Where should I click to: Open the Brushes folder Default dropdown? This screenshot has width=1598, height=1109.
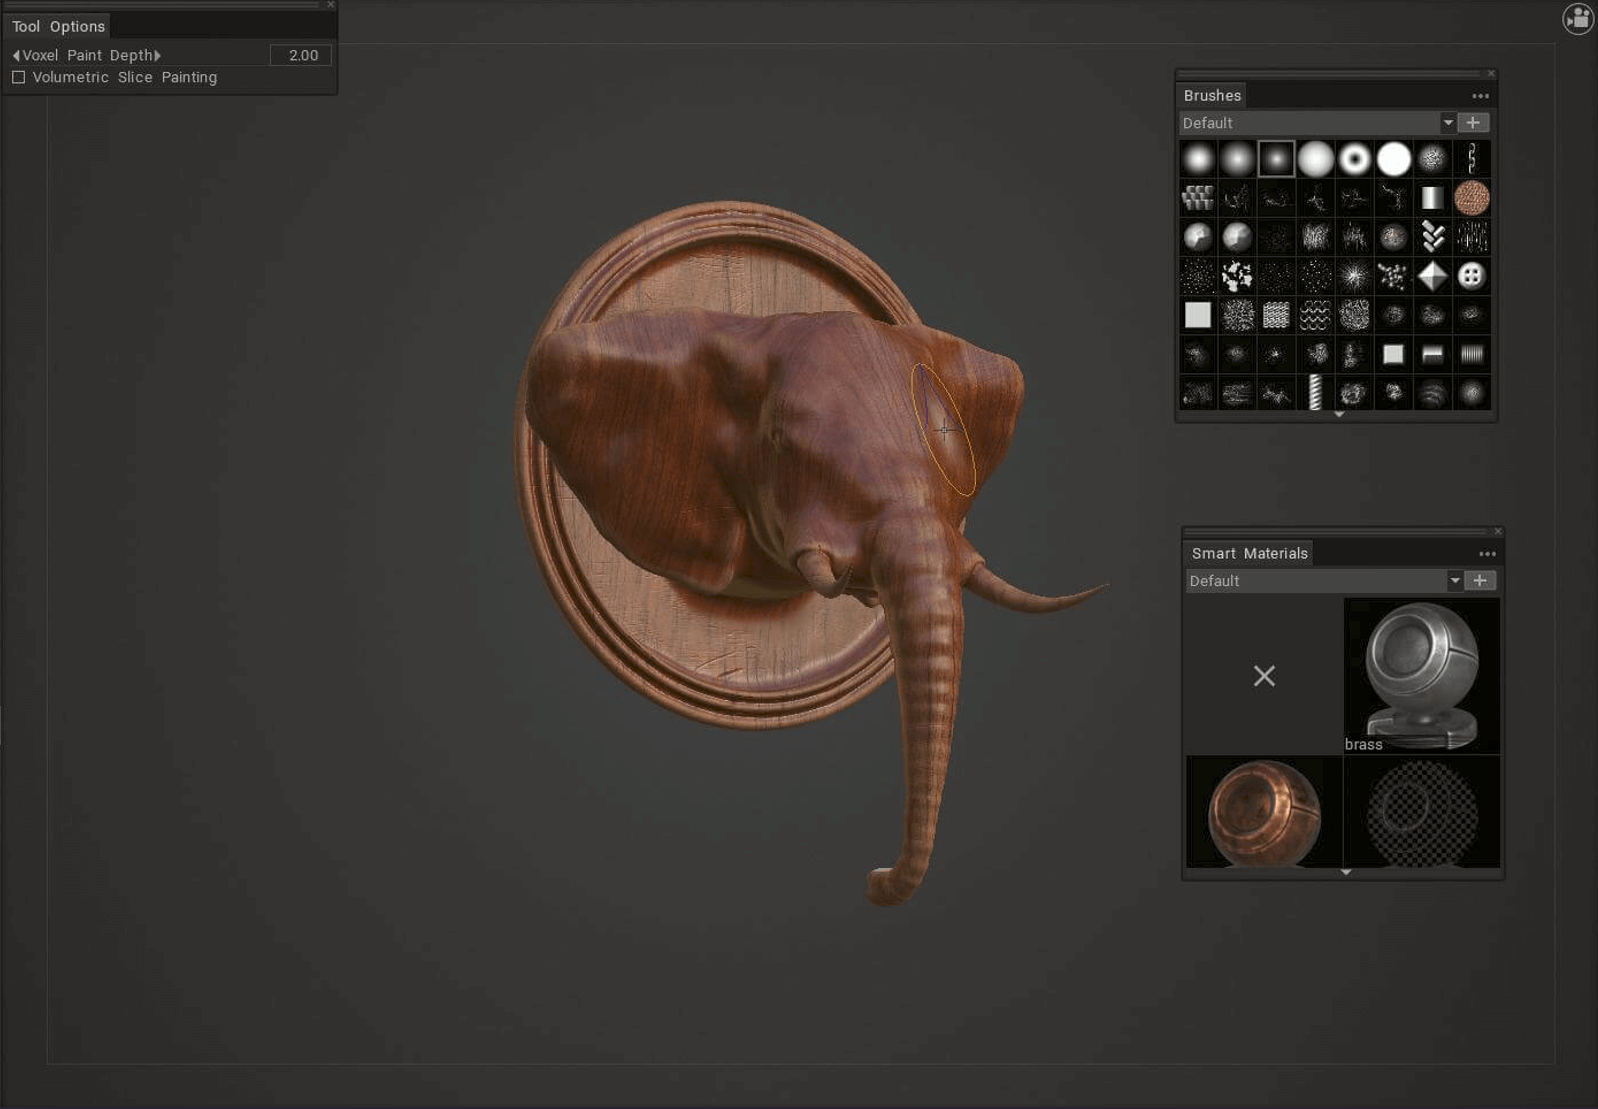point(1447,123)
